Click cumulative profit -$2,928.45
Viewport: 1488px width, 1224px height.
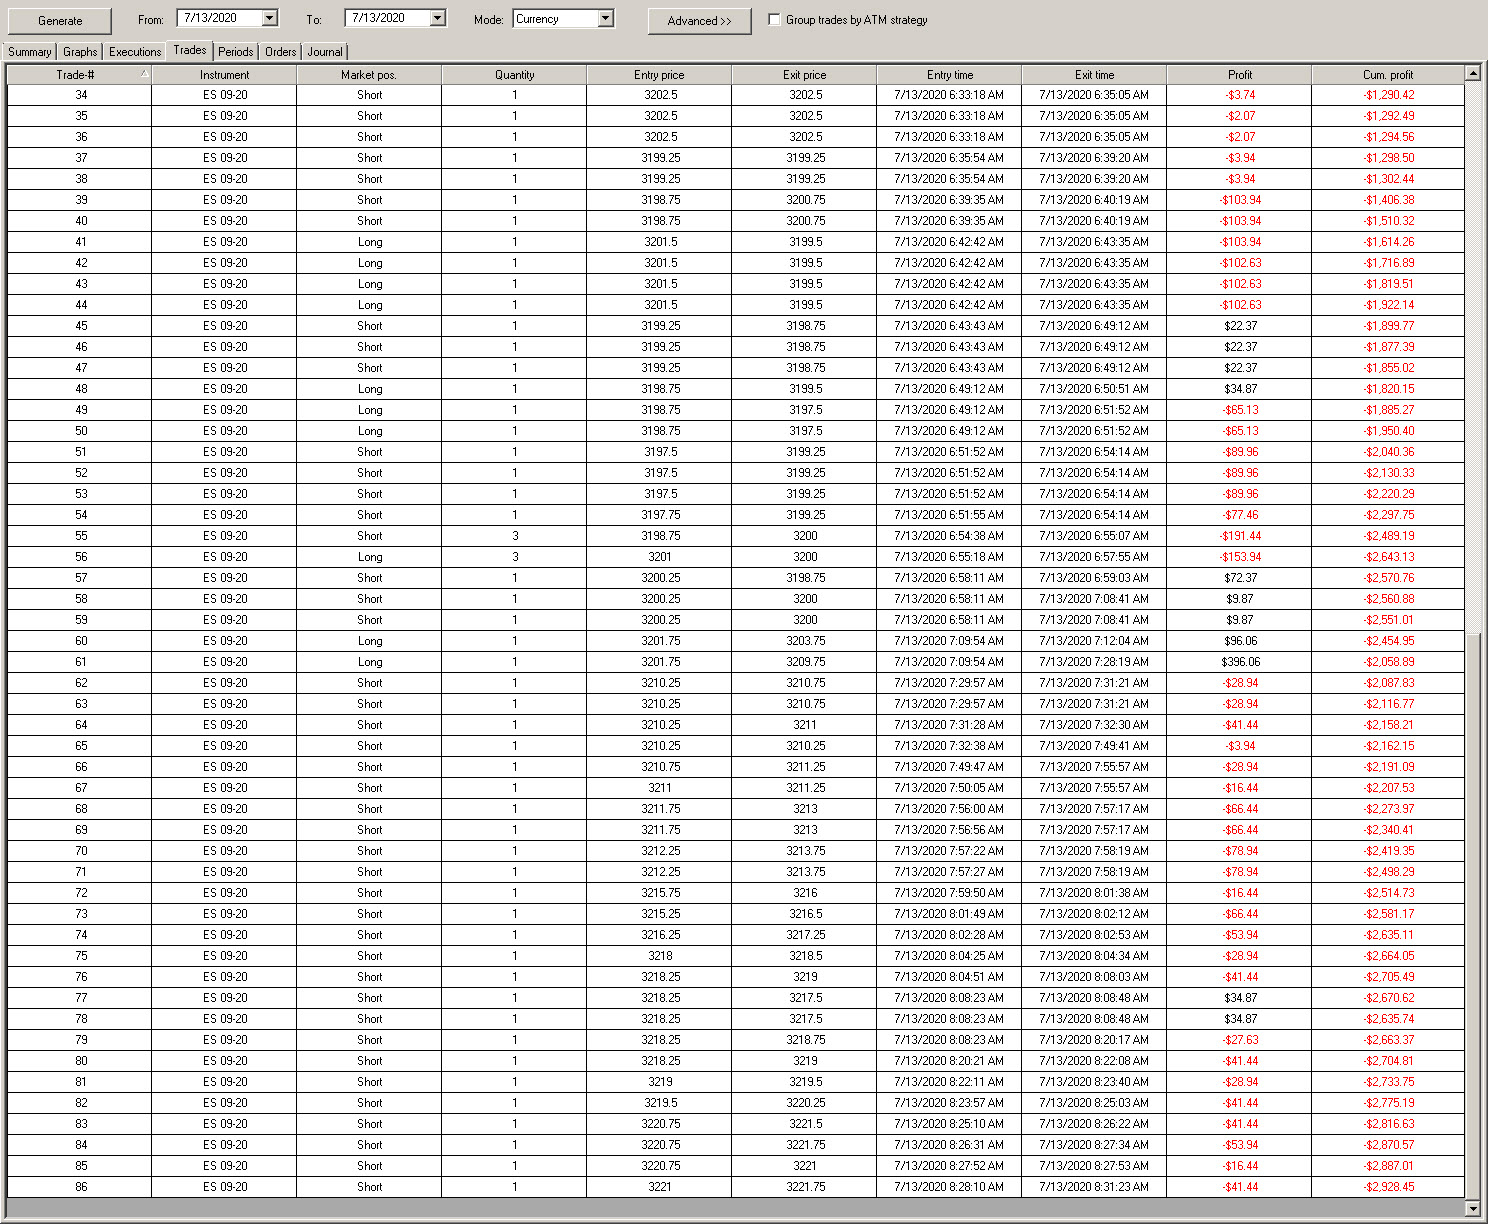click(x=1388, y=1187)
